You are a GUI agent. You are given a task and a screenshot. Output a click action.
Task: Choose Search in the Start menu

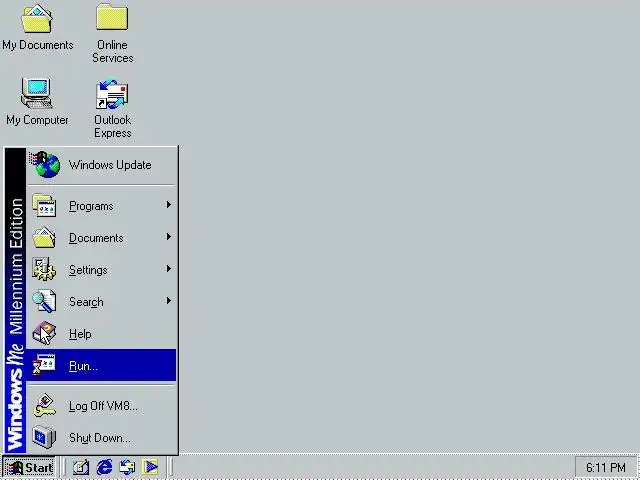[x=102, y=301]
